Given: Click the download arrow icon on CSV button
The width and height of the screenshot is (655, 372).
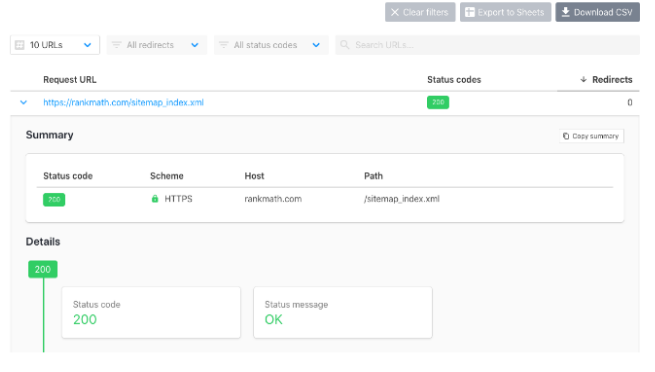Looking at the screenshot, I should coord(565,12).
